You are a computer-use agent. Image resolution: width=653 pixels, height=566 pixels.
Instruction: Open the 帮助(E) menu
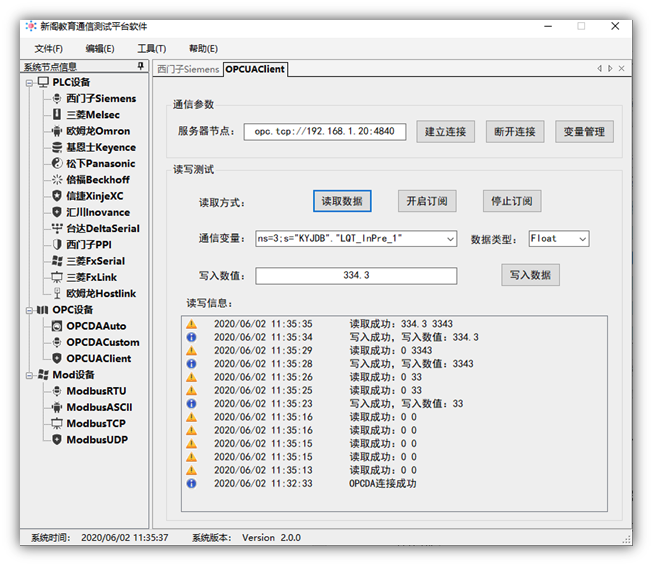[203, 49]
